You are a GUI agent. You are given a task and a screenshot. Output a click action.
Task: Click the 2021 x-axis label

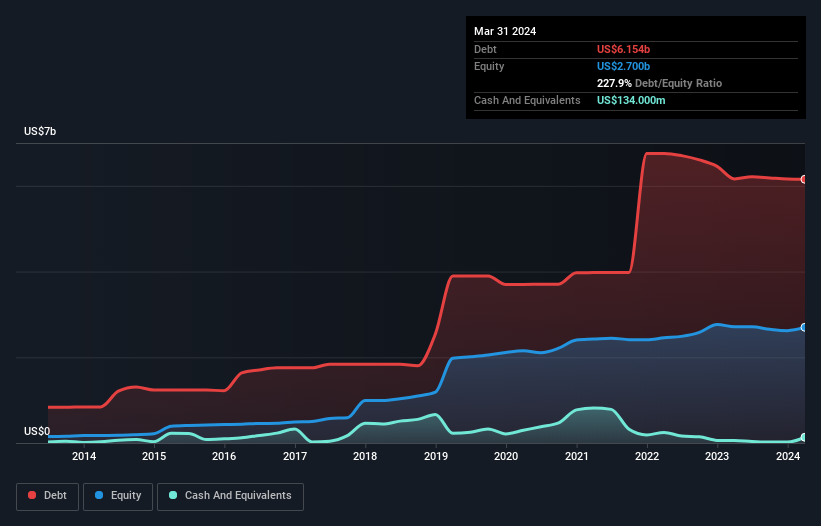pyautogui.click(x=576, y=456)
